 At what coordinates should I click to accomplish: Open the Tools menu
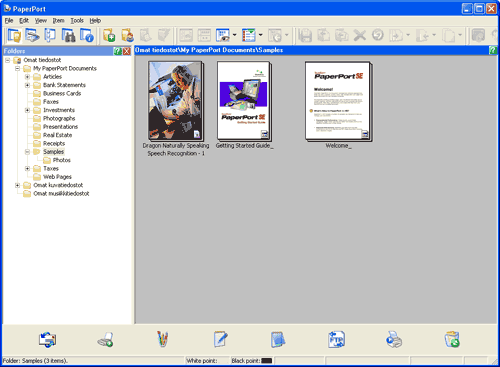[x=77, y=21]
